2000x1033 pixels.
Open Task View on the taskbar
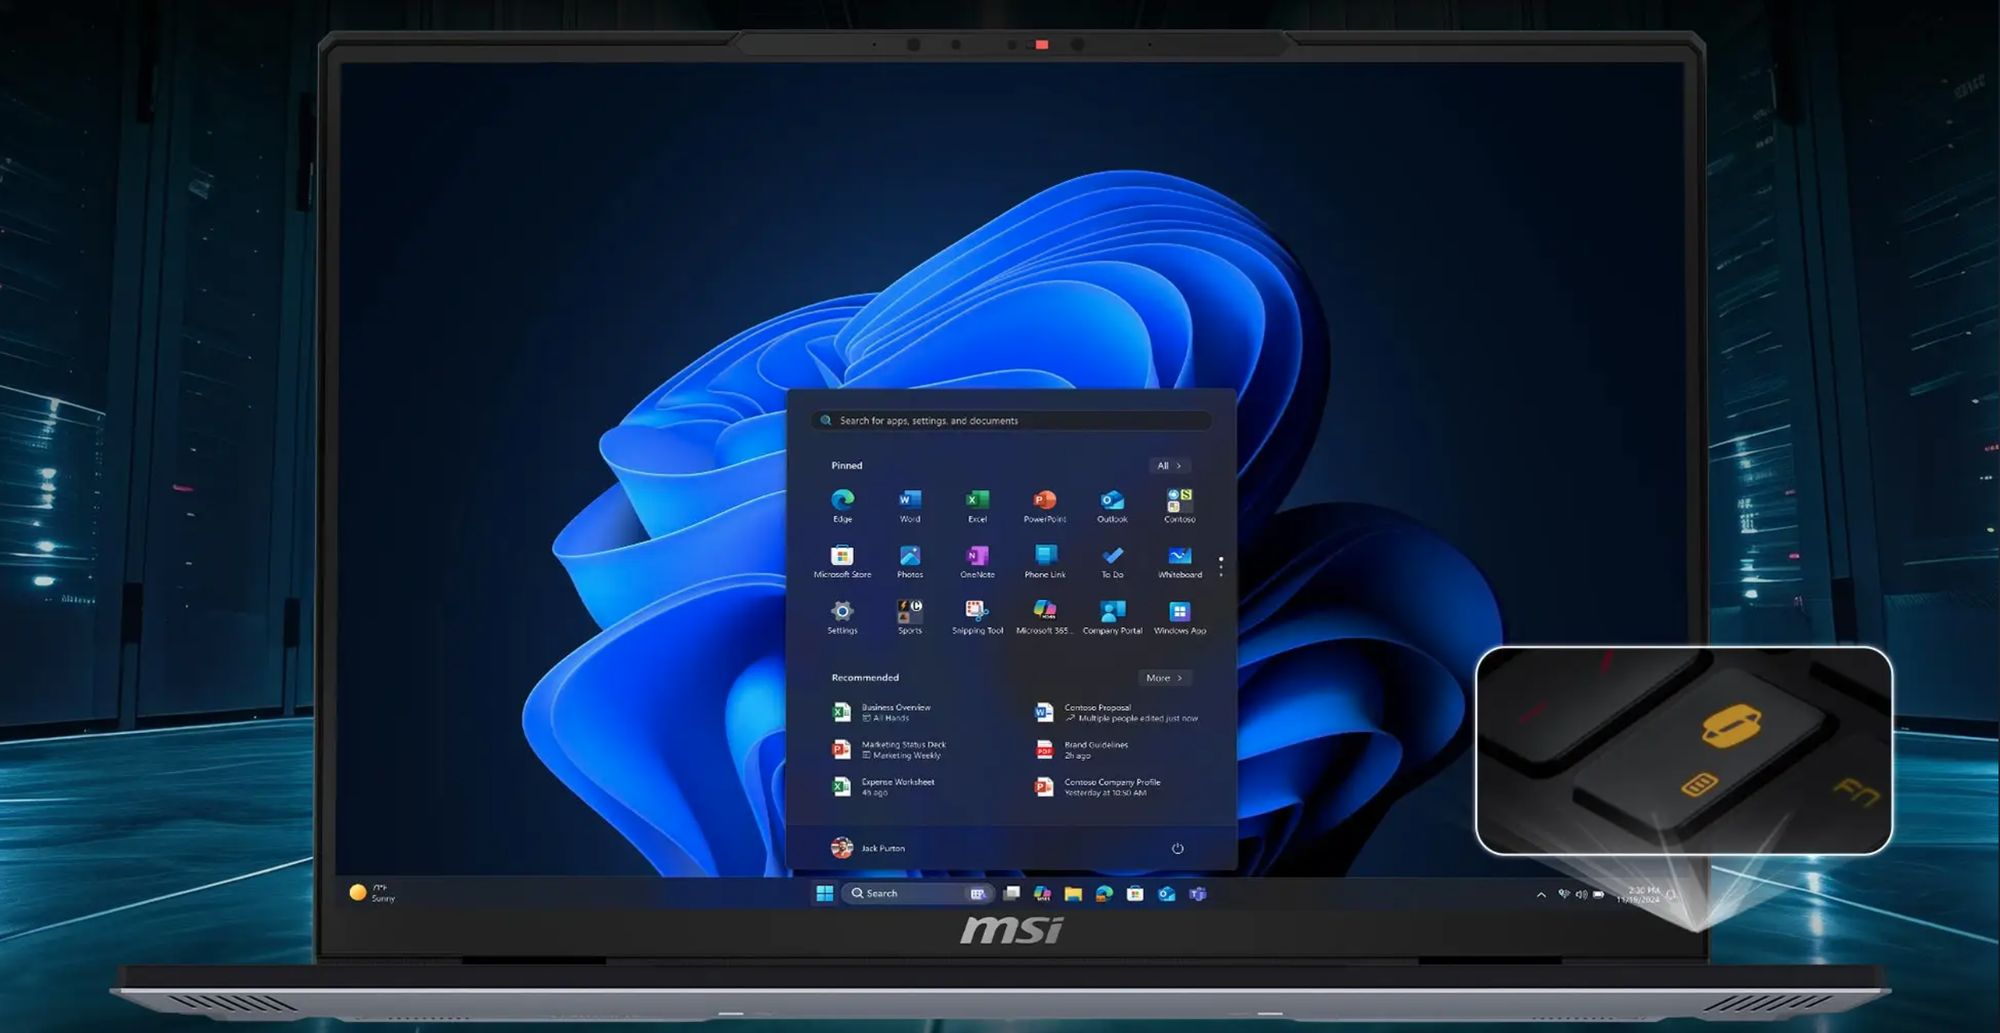(x=1012, y=893)
